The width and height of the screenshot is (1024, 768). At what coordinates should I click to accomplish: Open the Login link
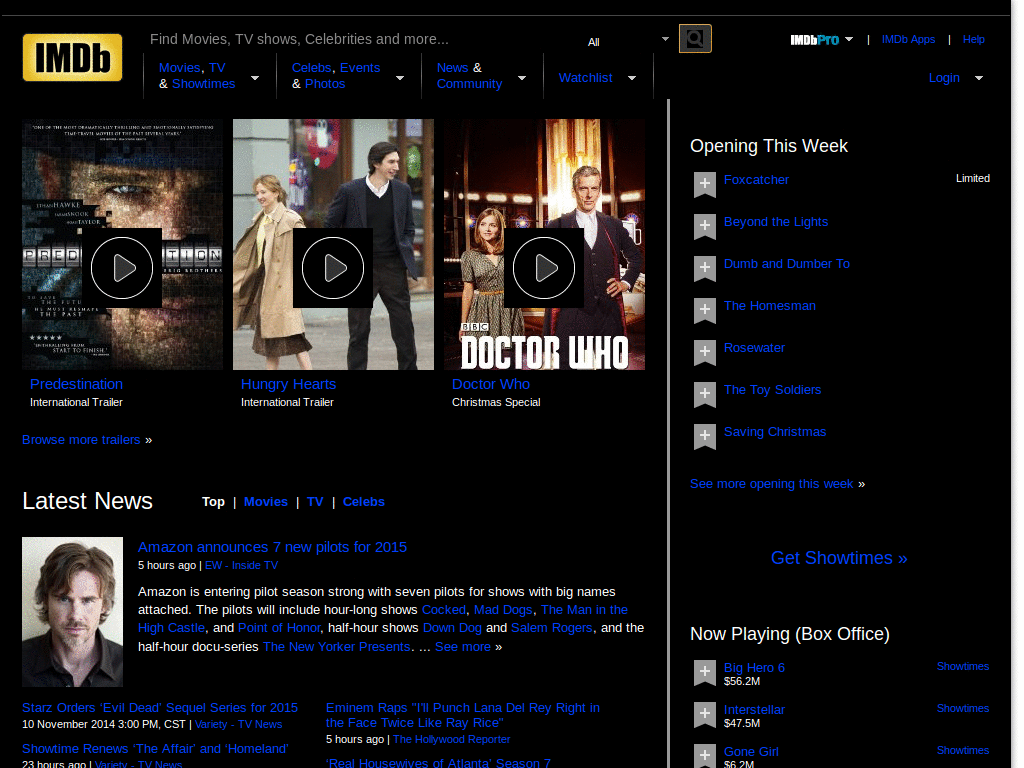[944, 78]
